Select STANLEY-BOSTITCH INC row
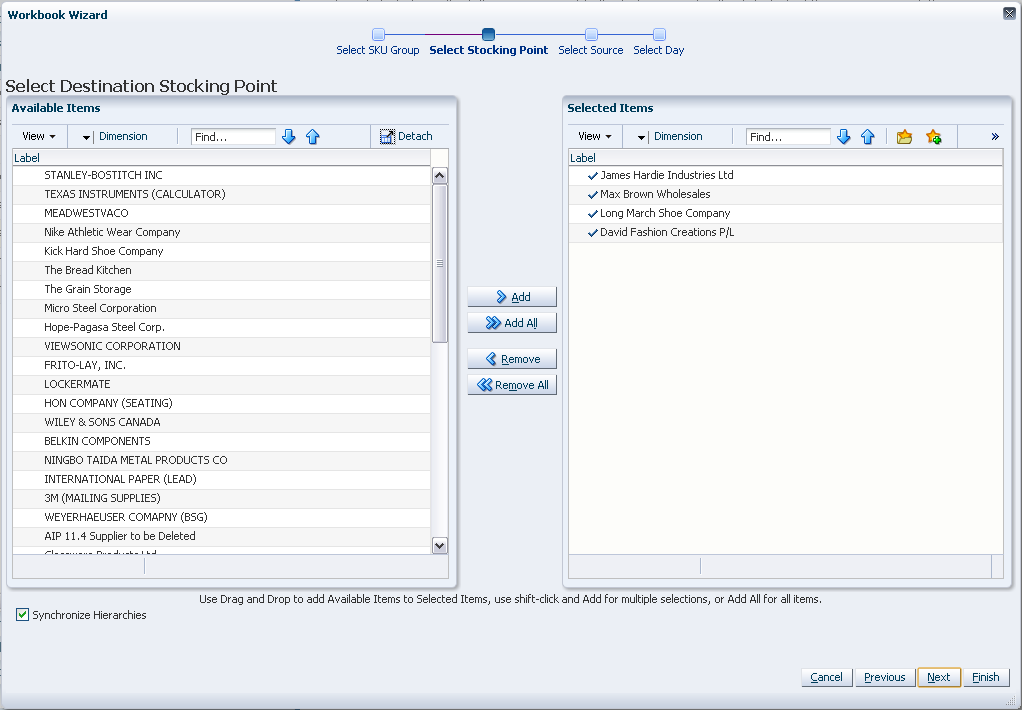 click(x=222, y=175)
